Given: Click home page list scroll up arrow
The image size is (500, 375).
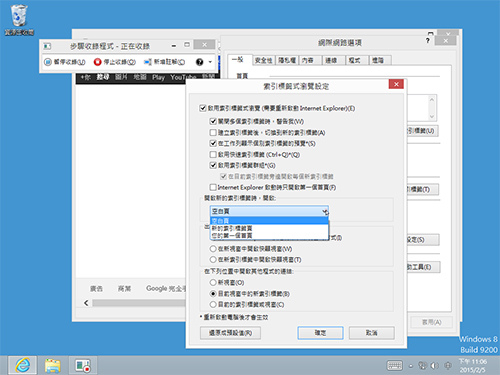Looking at the screenshot, I should coord(432,99).
